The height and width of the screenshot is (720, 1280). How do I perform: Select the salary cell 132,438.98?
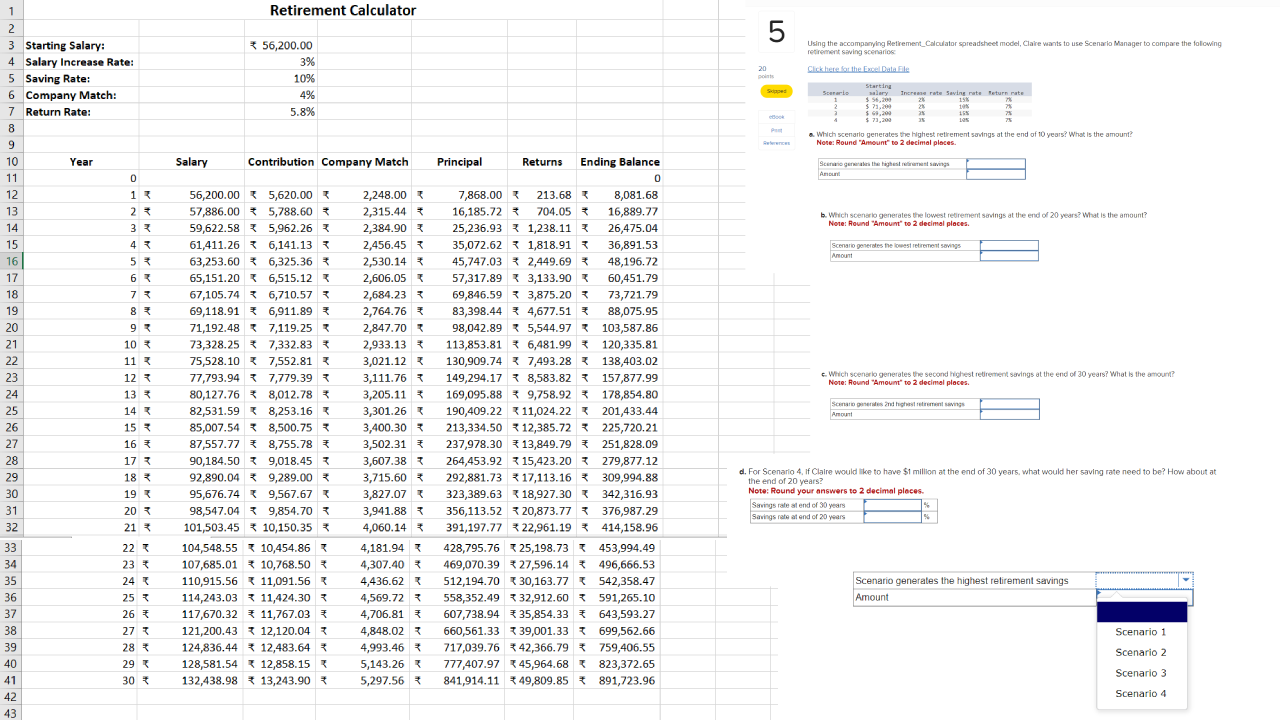[x=192, y=681]
